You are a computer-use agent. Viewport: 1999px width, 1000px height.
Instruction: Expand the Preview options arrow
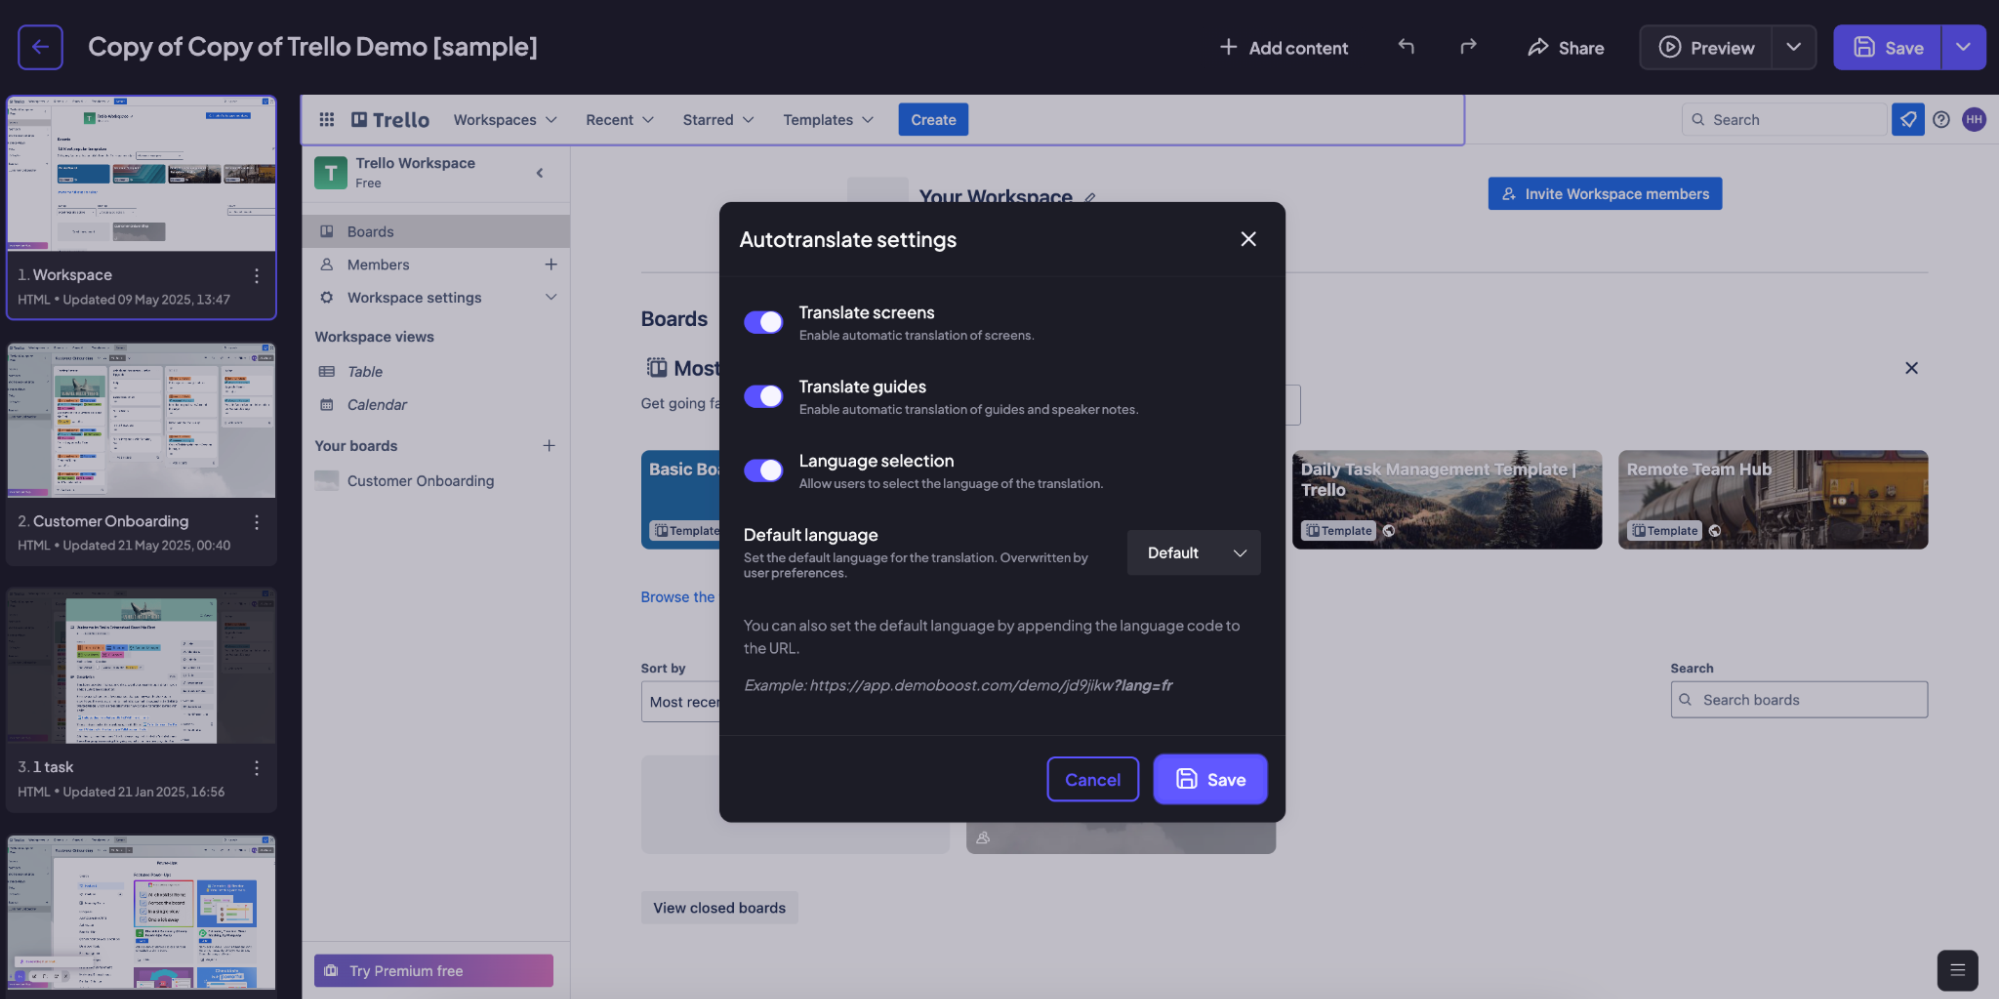click(x=1794, y=47)
